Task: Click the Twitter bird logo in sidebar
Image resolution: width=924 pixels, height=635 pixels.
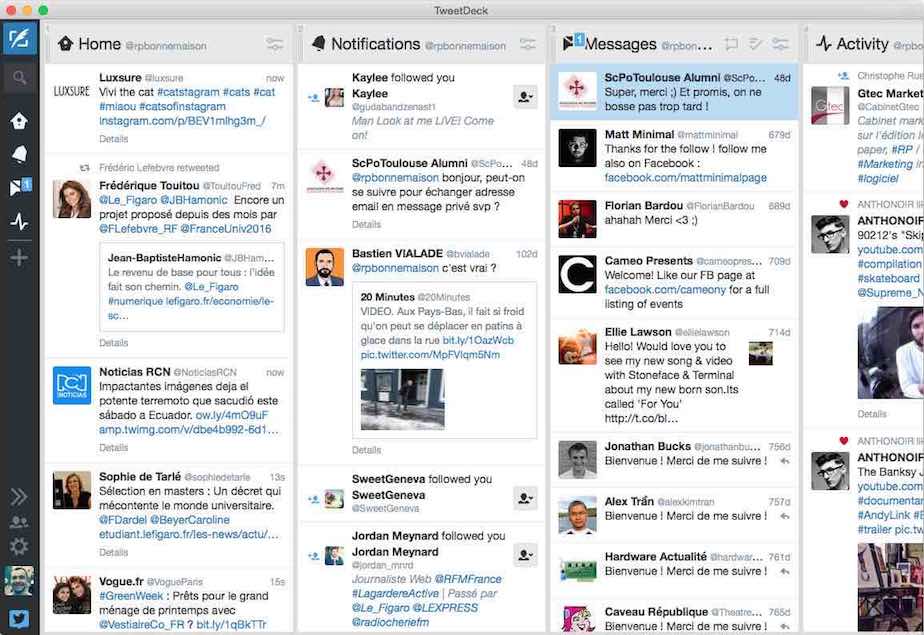Action: pyautogui.click(x=19, y=619)
